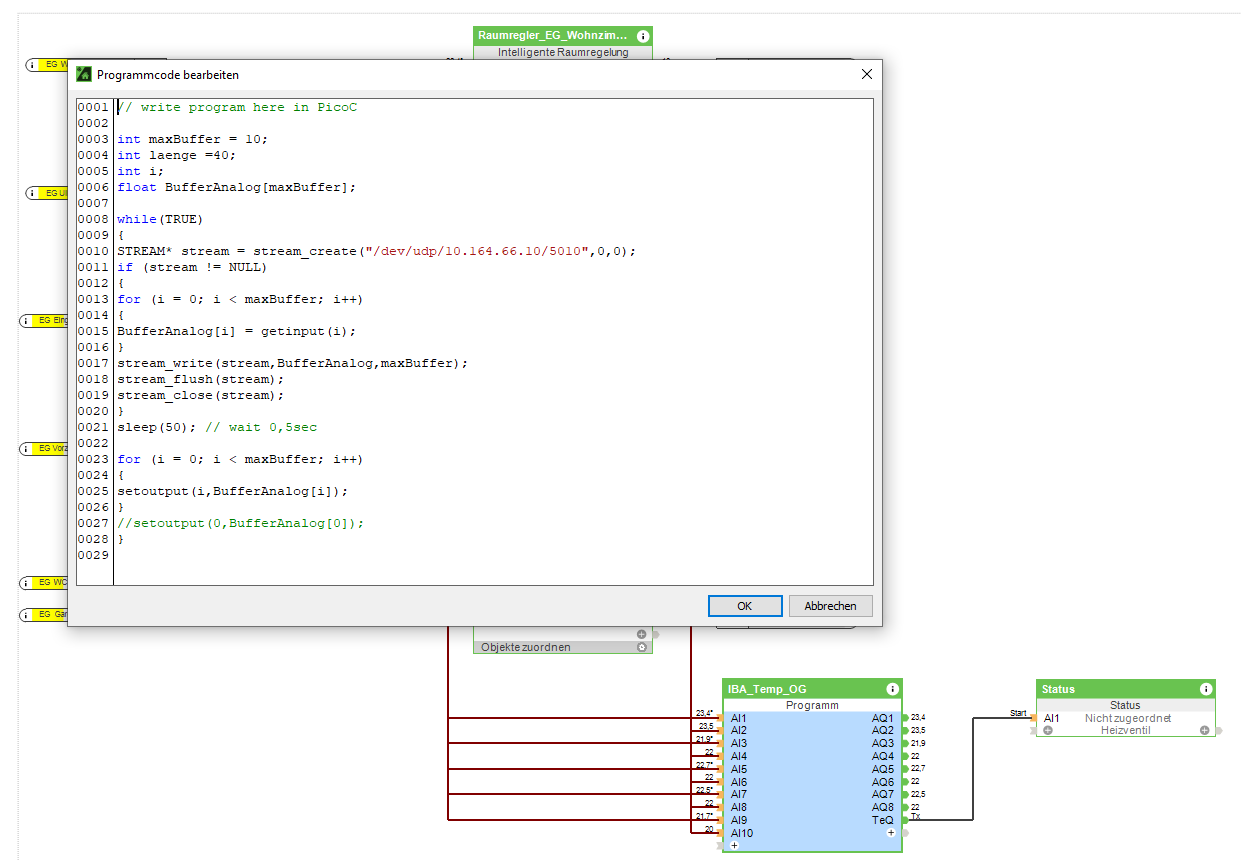The height and width of the screenshot is (861, 1241).
Task: Click the Loxone icon in the dialog title
Action: coord(84,74)
